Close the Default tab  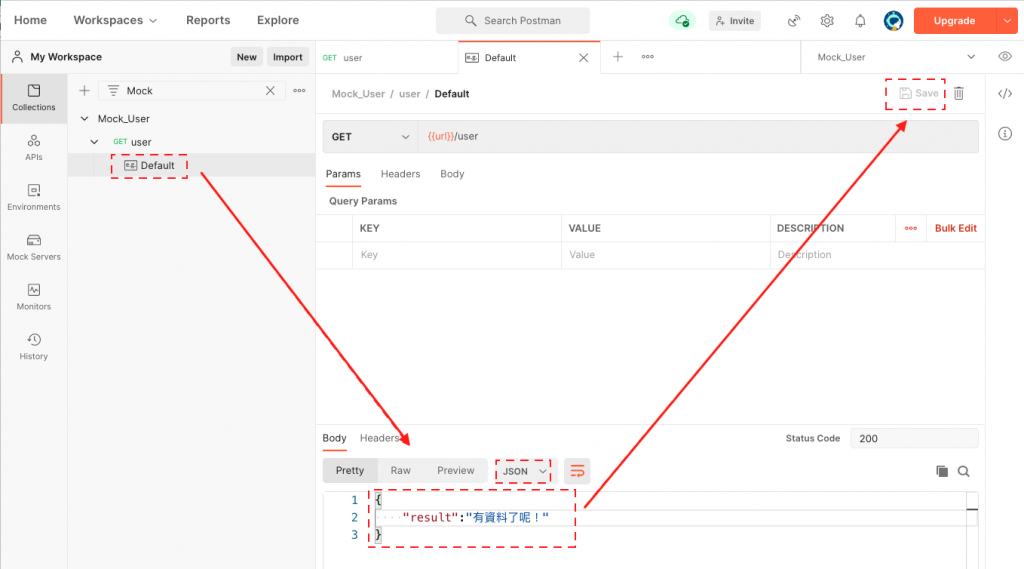point(584,57)
